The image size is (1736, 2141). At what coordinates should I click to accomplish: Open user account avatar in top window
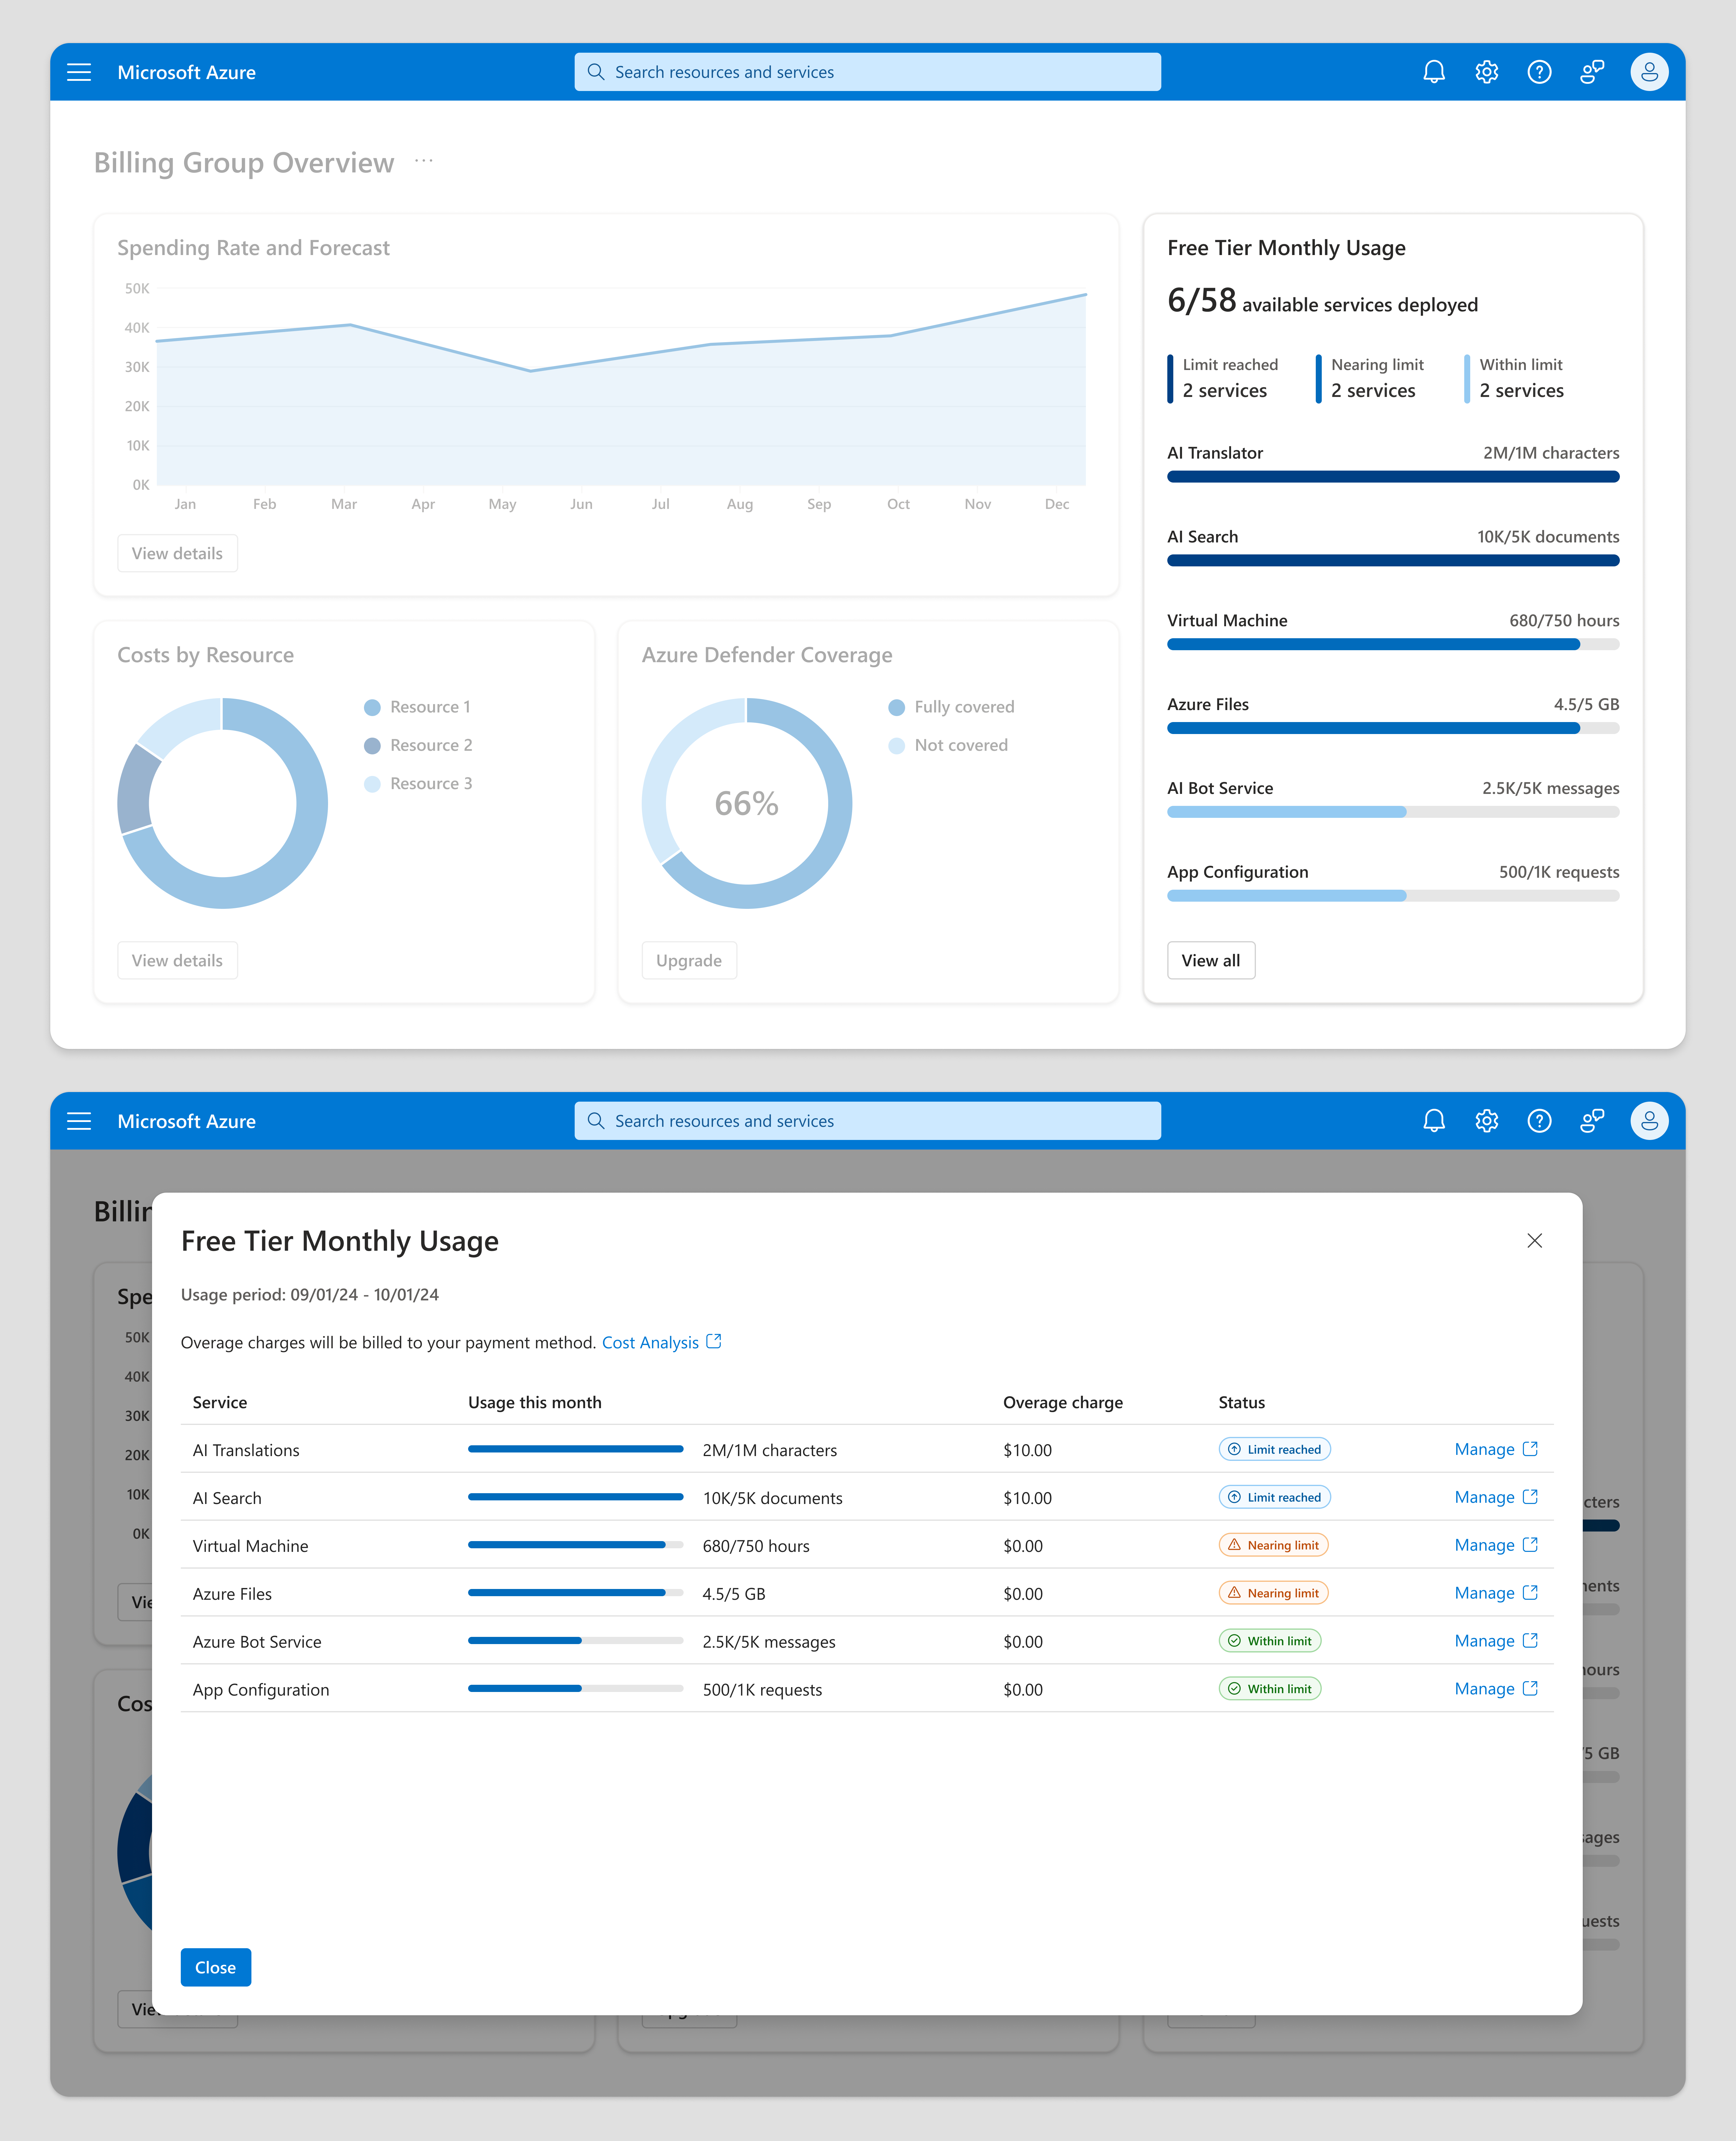coord(1649,72)
